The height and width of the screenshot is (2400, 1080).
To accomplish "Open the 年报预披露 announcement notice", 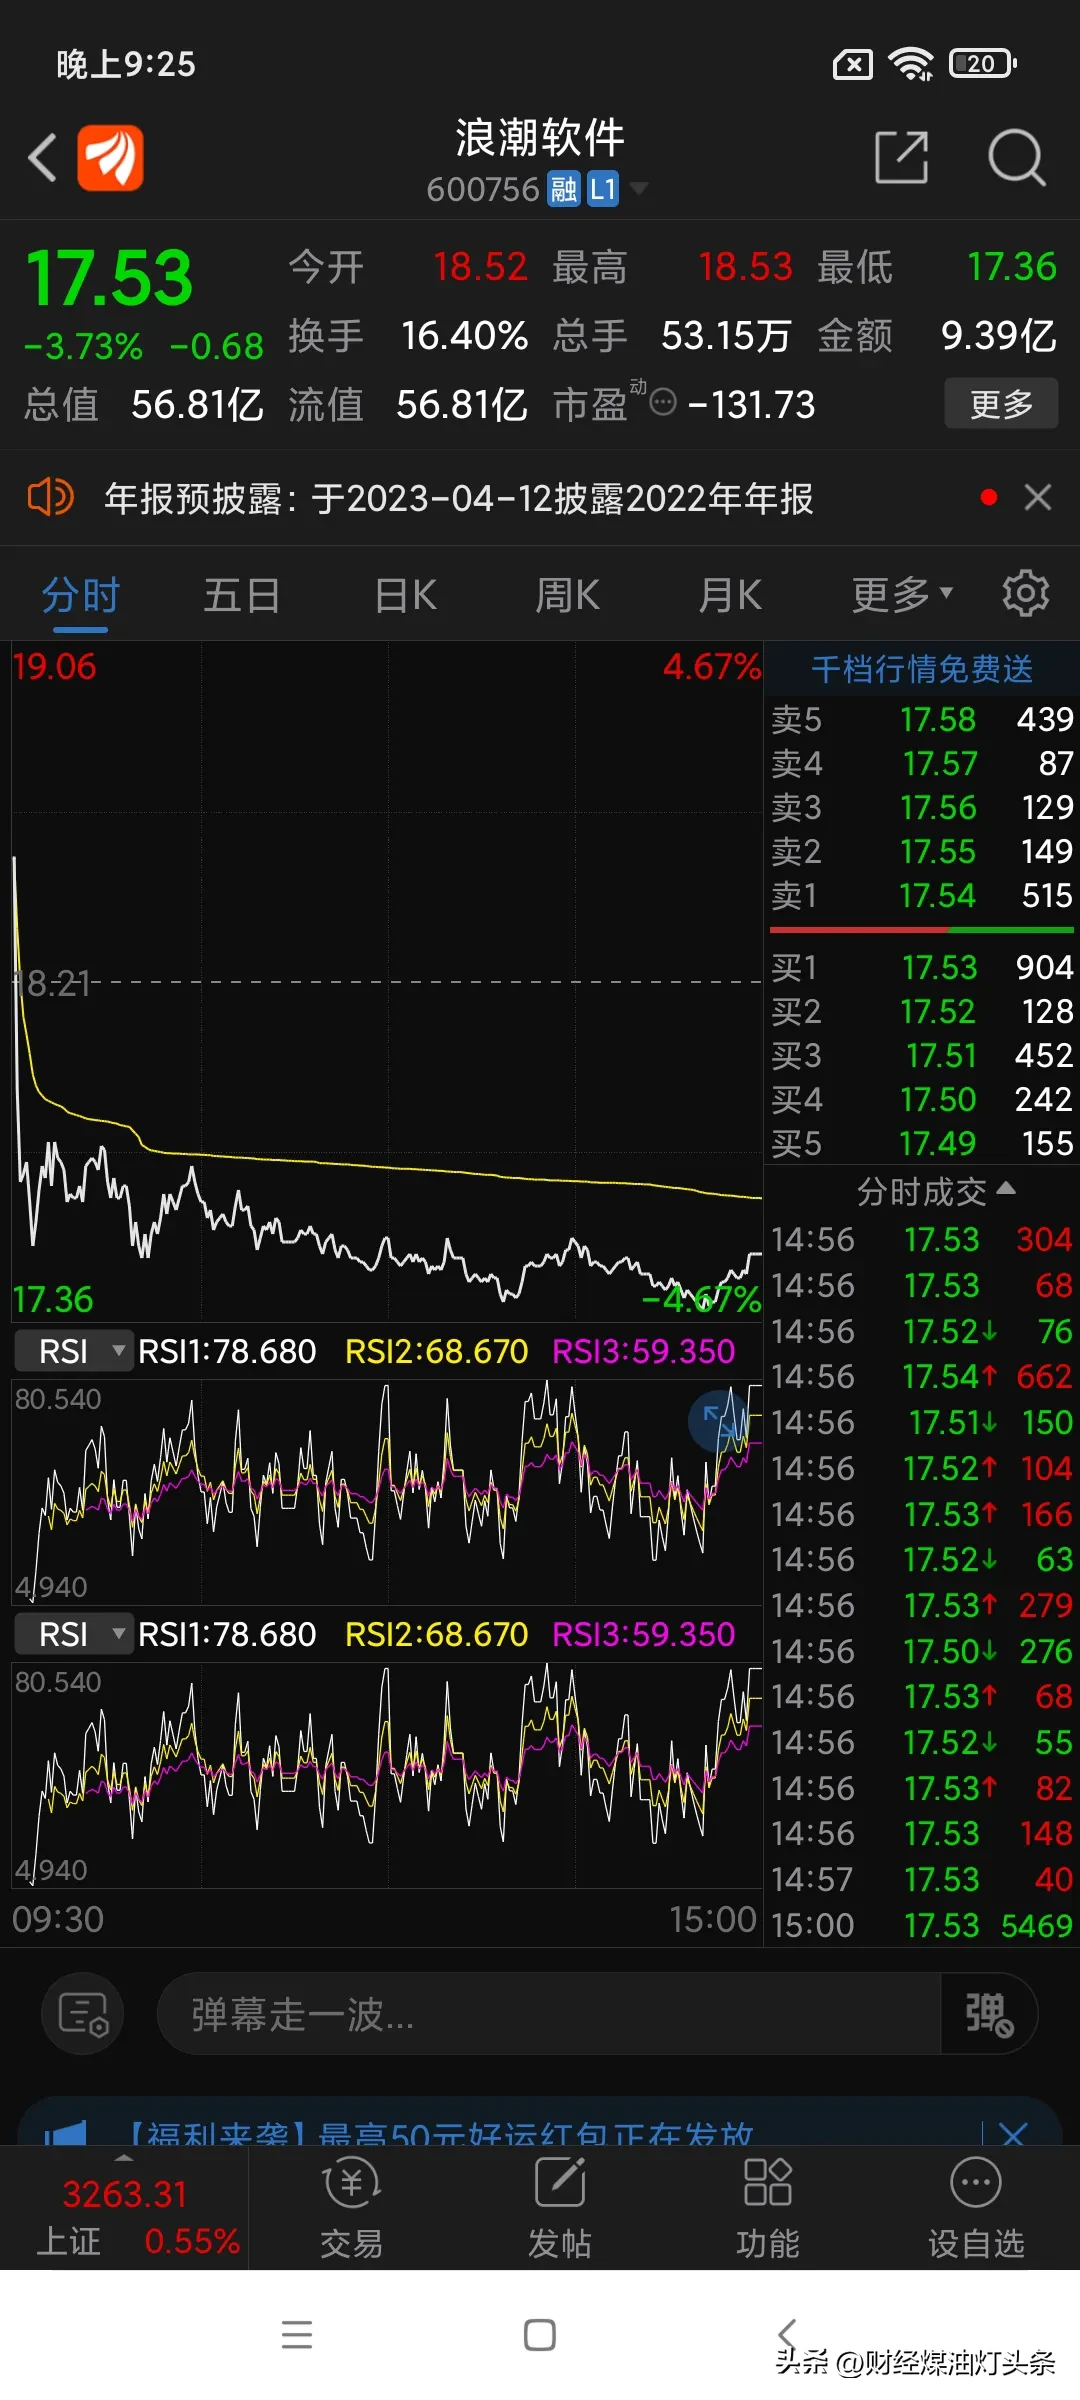I will coord(459,498).
